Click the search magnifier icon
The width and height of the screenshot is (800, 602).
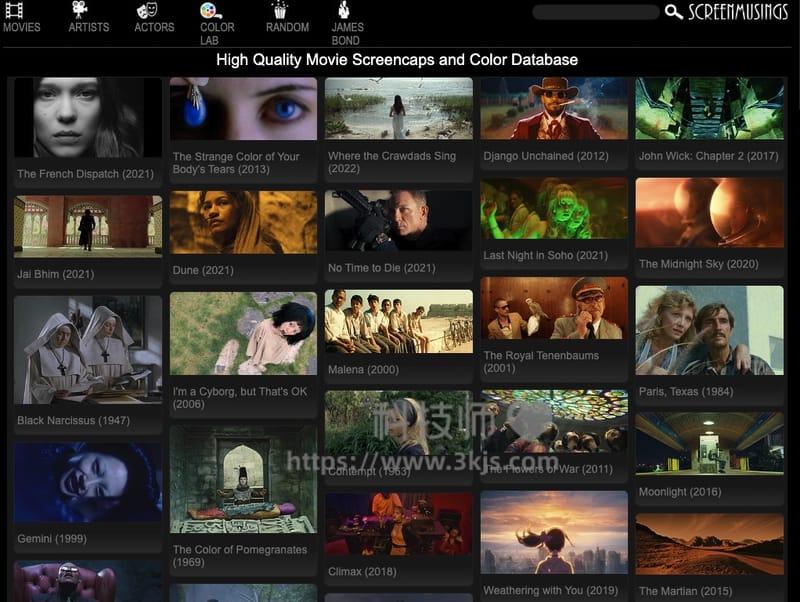[x=673, y=12]
